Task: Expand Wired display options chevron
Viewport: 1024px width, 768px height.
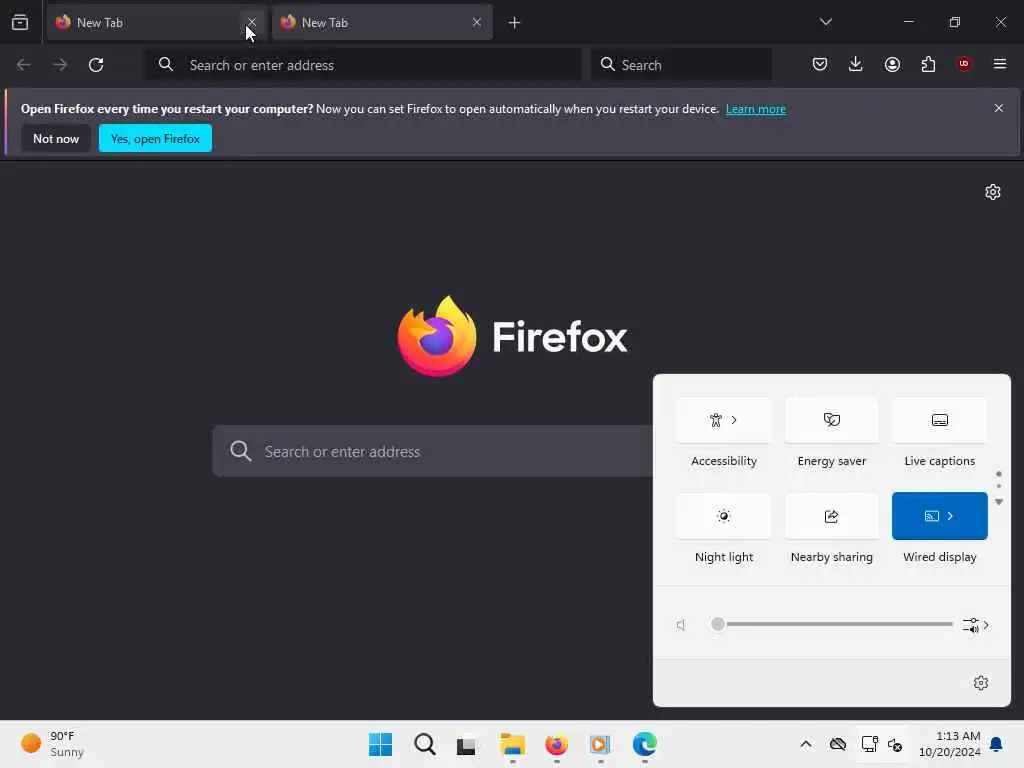Action: pos(950,516)
